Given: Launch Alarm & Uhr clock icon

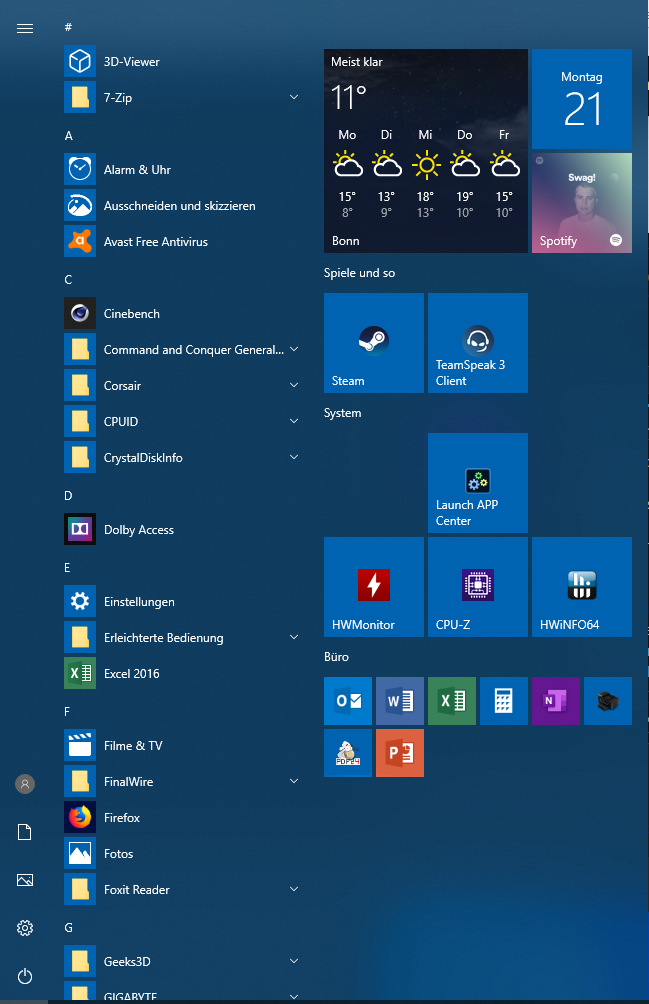Looking at the screenshot, I should pos(80,169).
